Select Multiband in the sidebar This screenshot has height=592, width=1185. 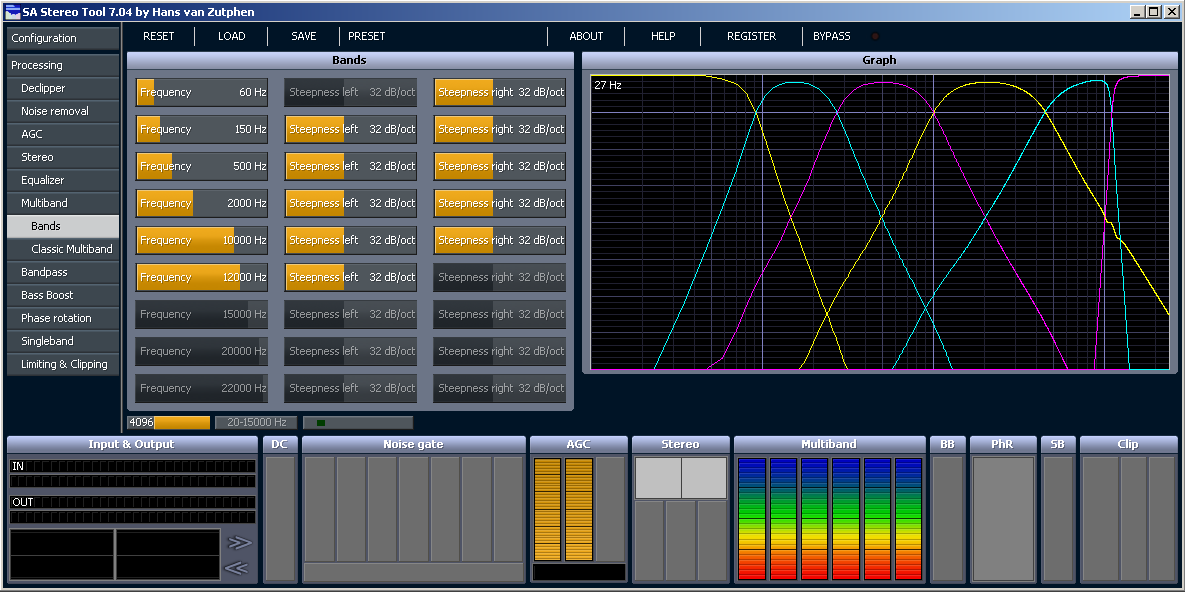(x=63, y=203)
